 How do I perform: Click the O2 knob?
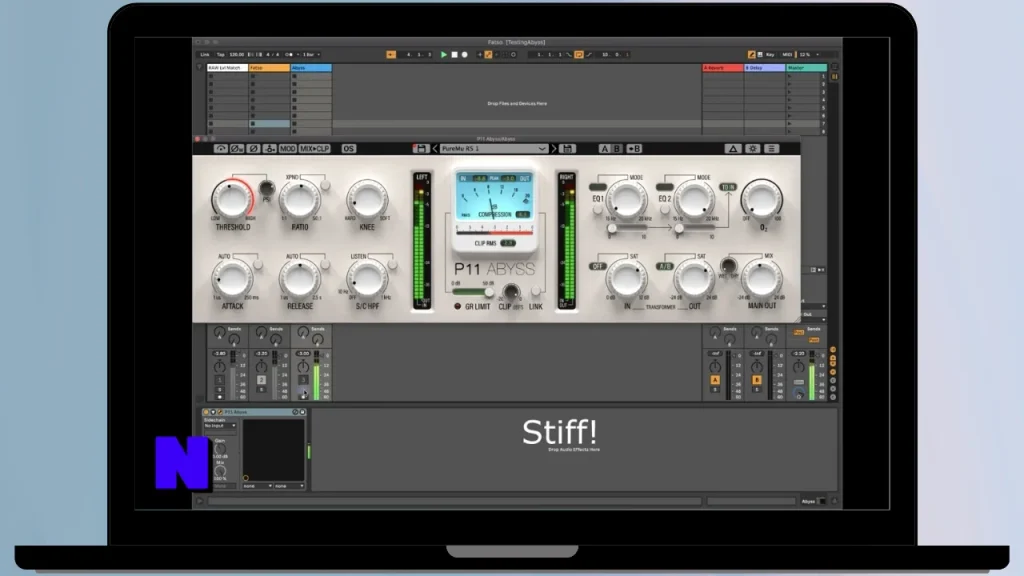pos(761,199)
